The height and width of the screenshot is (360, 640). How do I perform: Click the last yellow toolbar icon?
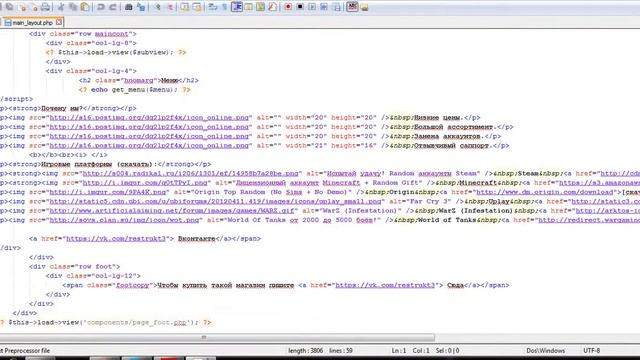(364, 7)
